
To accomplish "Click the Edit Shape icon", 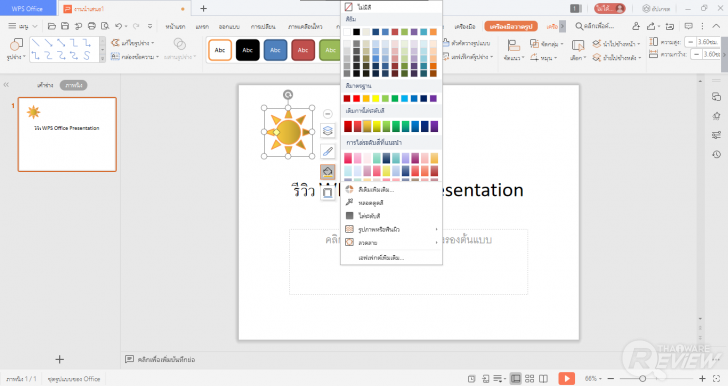I will (115, 43).
